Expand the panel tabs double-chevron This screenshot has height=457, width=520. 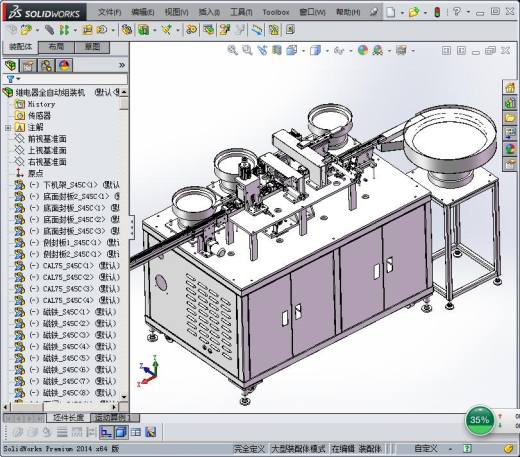pyautogui.click(x=122, y=65)
